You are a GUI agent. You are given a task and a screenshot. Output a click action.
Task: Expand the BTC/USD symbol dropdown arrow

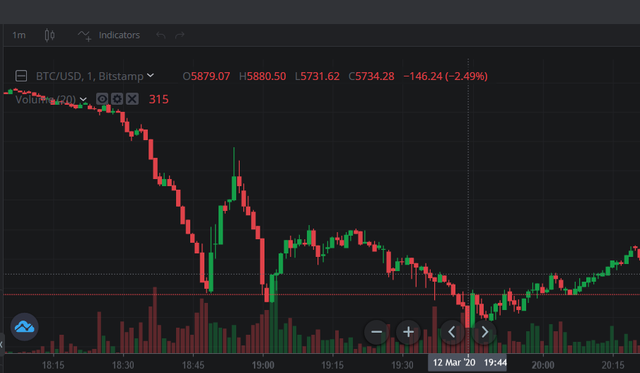pos(150,75)
